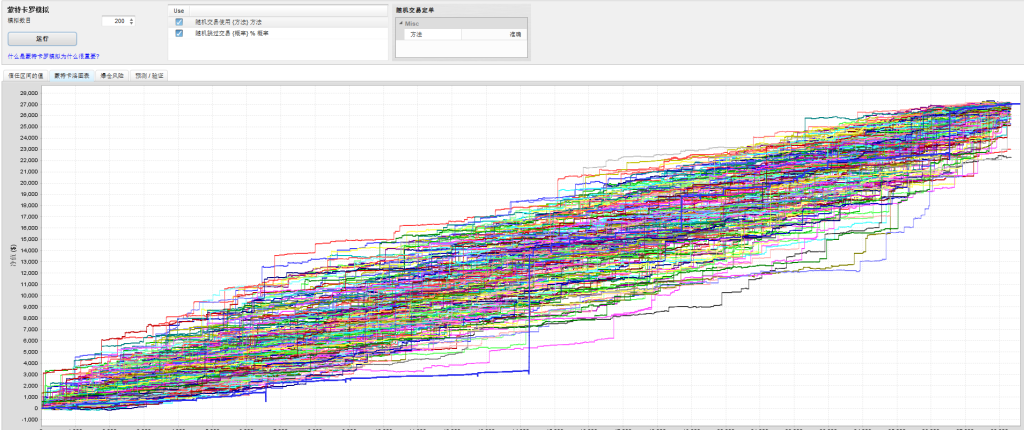The height and width of the screenshot is (430, 1024).
Task: Open the 爆仓风险 tab
Action: click(x=113, y=75)
